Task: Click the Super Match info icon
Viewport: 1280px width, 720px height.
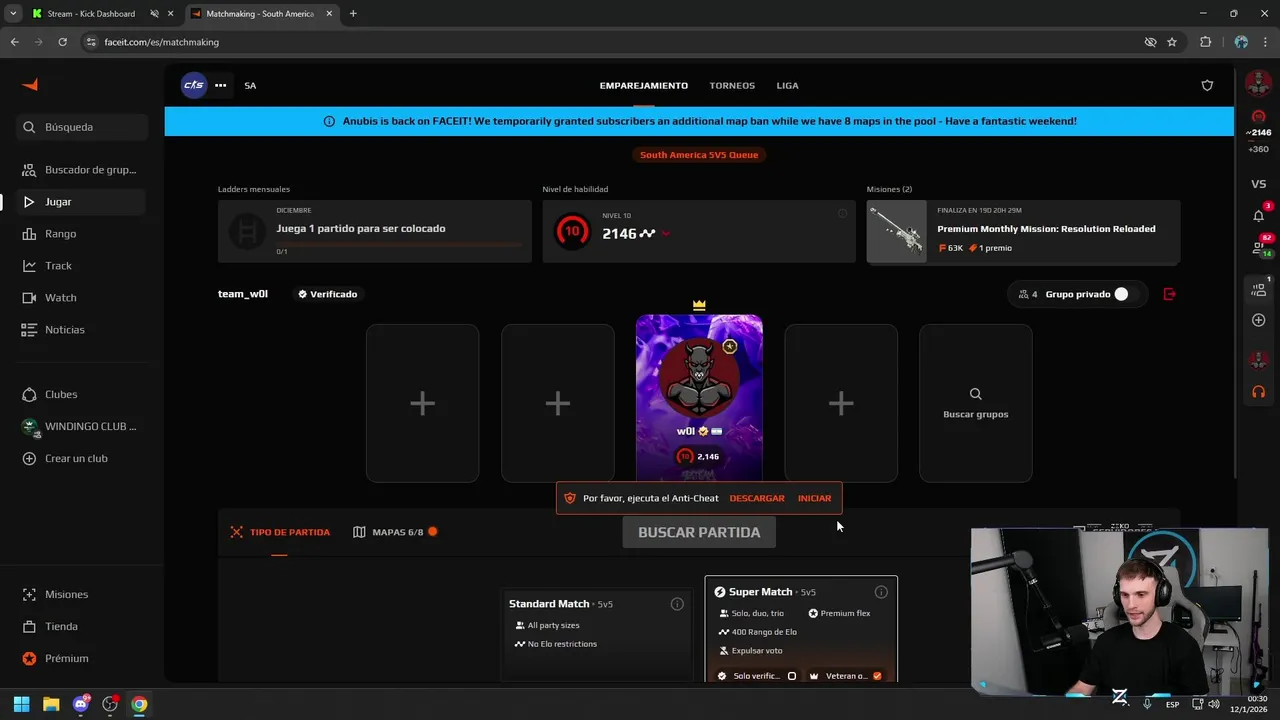Action: [x=881, y=592]
